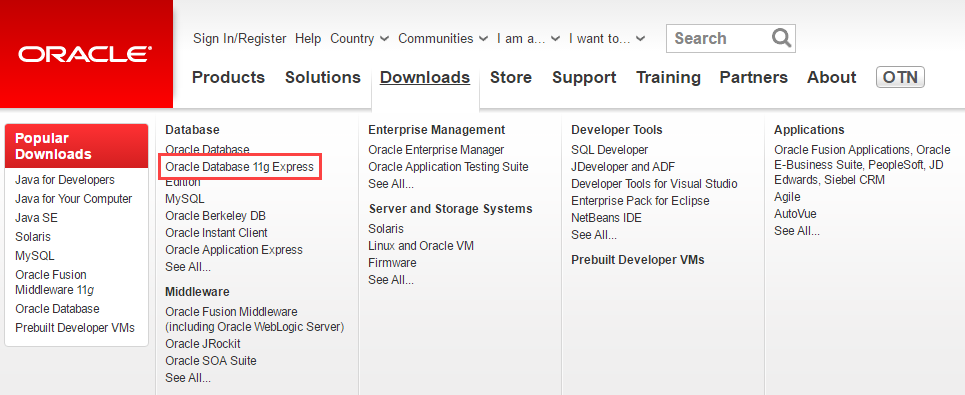Select the Downloads menu item

tap(425, 78)
